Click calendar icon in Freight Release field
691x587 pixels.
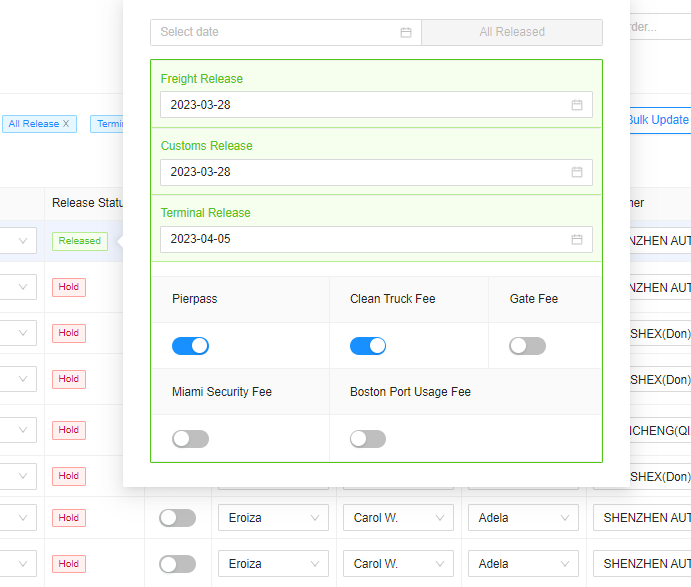tap(577, 105)
